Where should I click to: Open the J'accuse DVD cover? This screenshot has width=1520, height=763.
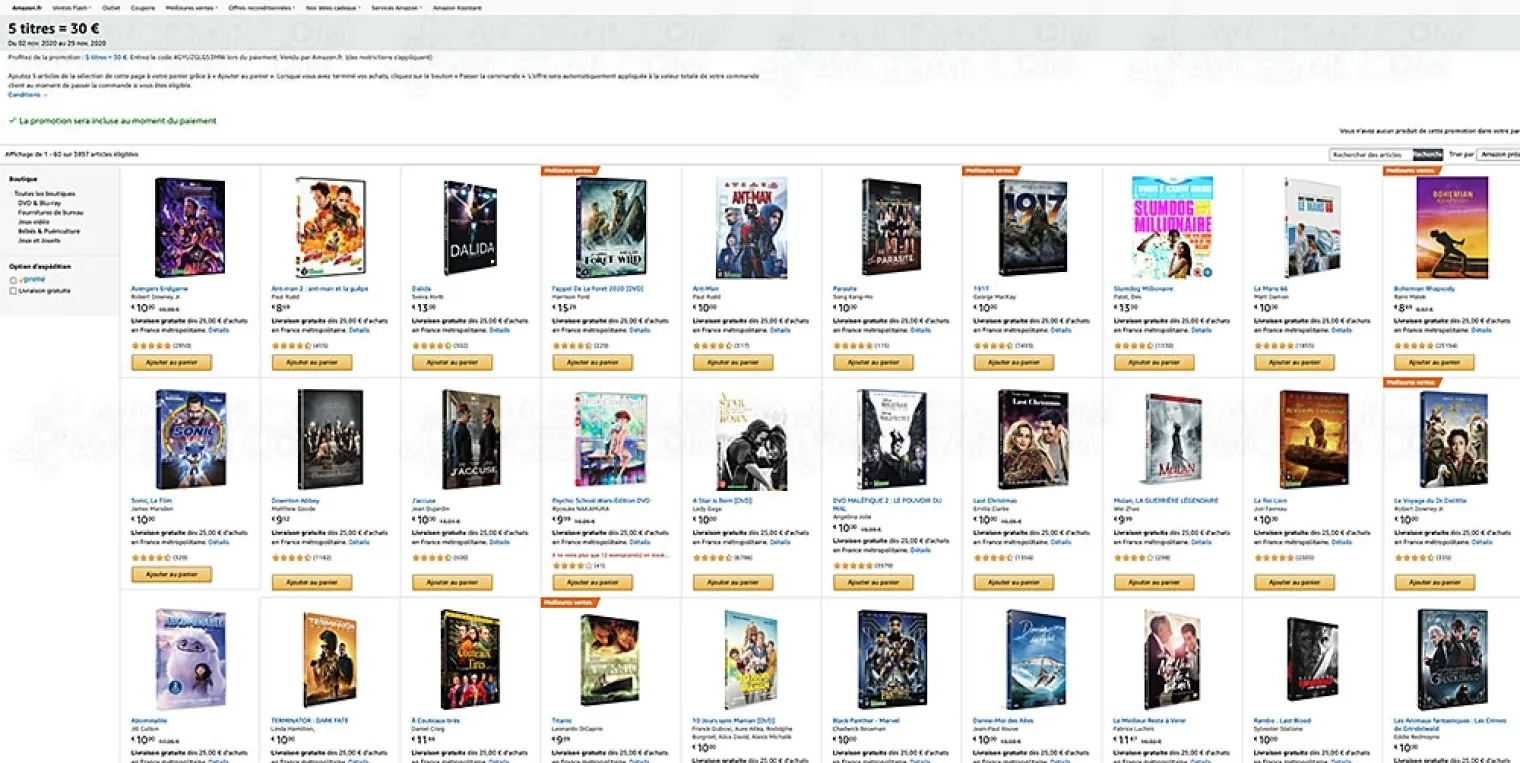471,440
